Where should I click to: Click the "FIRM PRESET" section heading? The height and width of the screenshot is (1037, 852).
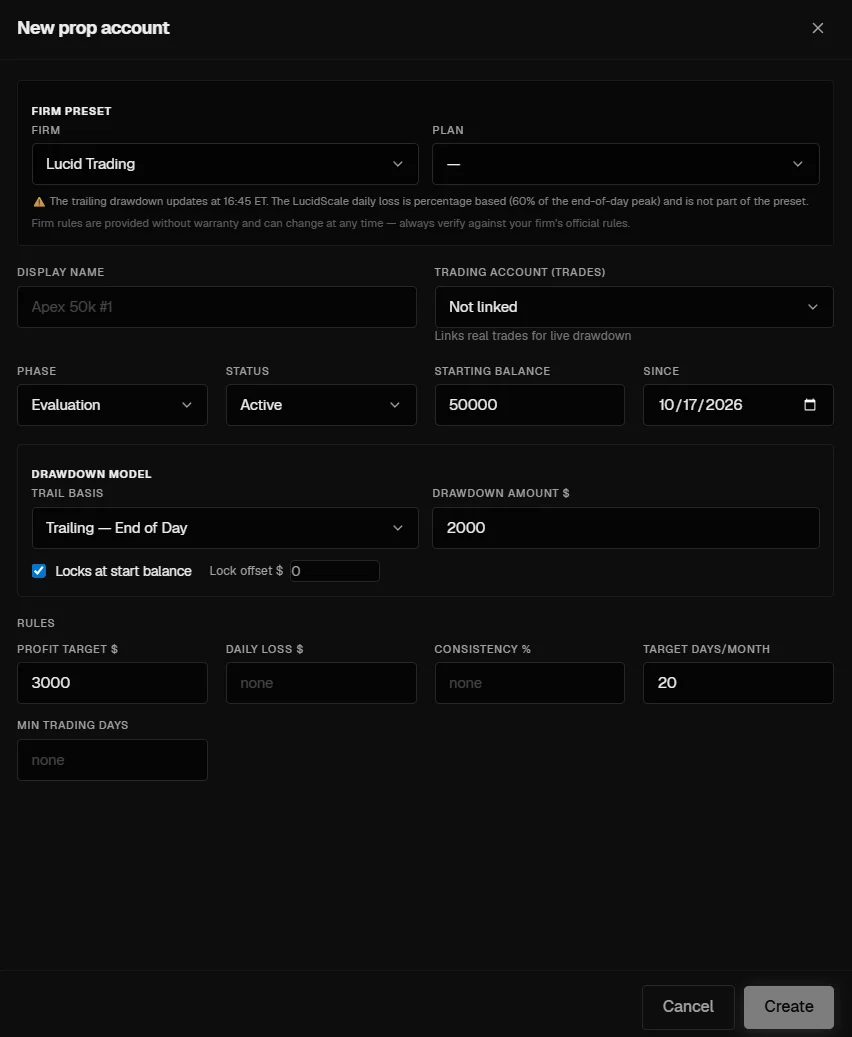tap(71, 111)
